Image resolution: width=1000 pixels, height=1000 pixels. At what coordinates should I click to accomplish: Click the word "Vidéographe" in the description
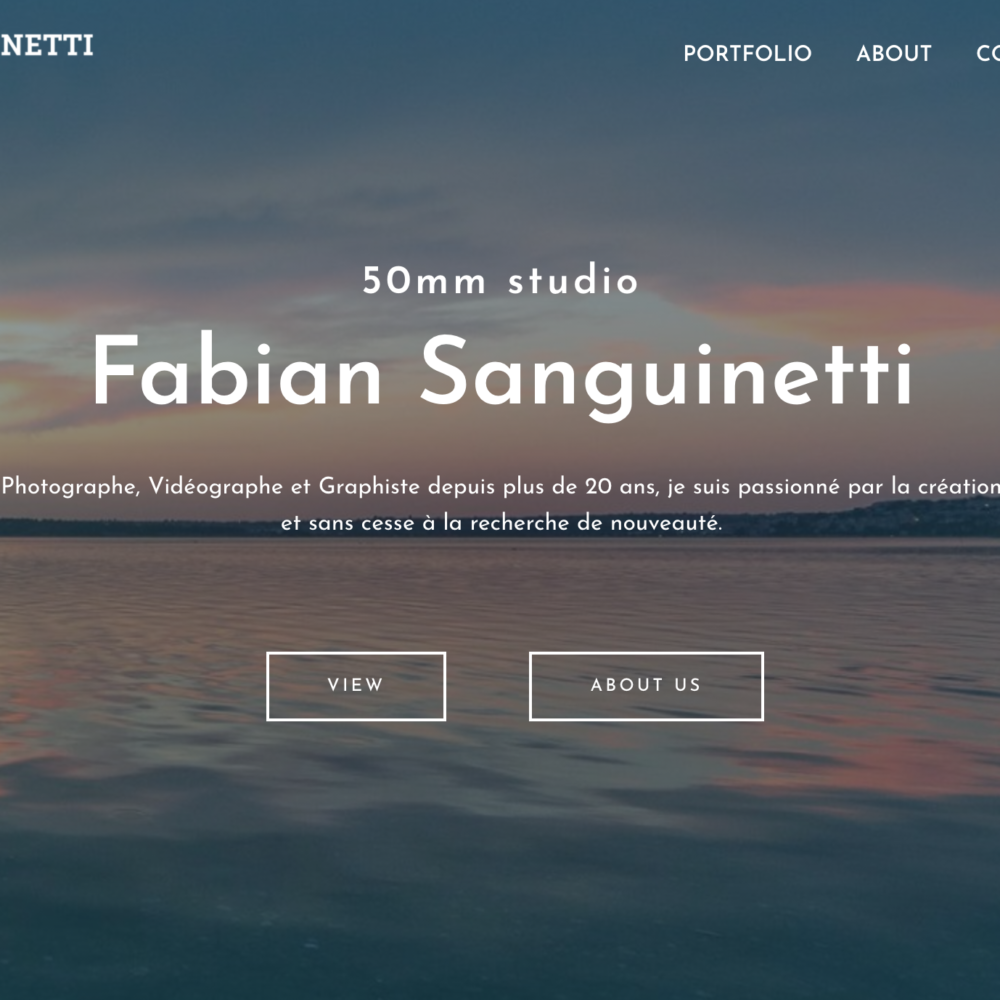(216, 487)
